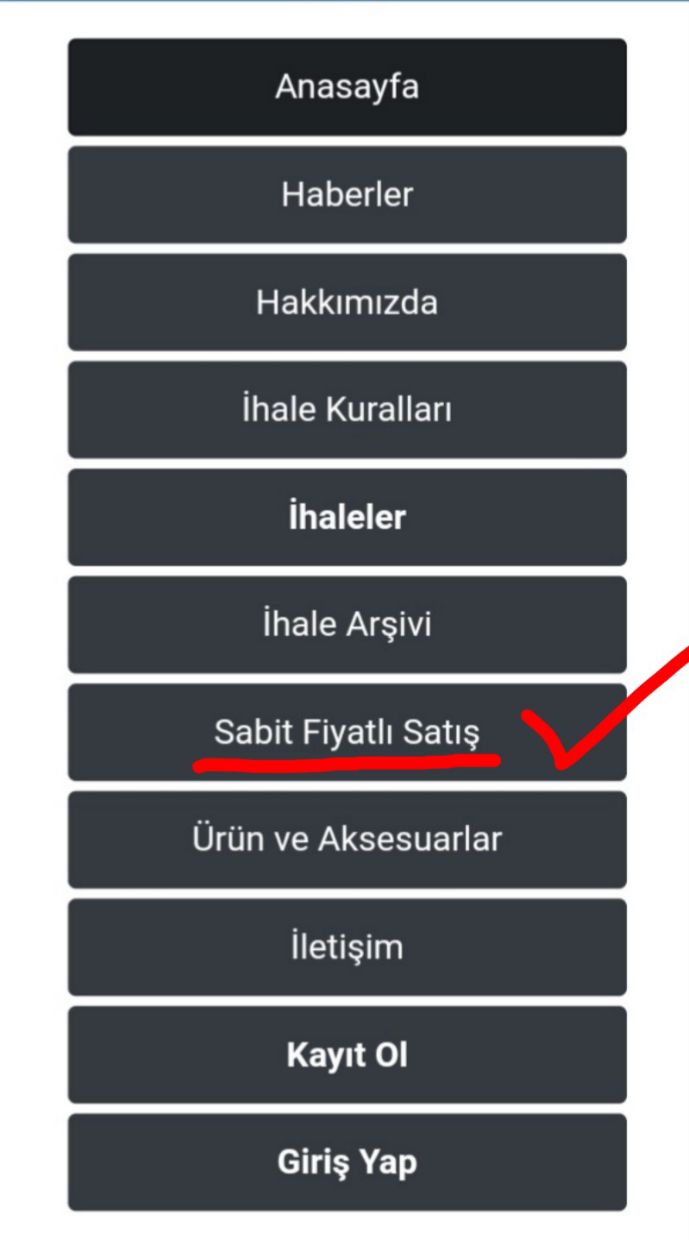The height and width of the screenshot is (1240, 689).
Task: Open the contact entry above Kayıt Ol
Action: [347, 946]
